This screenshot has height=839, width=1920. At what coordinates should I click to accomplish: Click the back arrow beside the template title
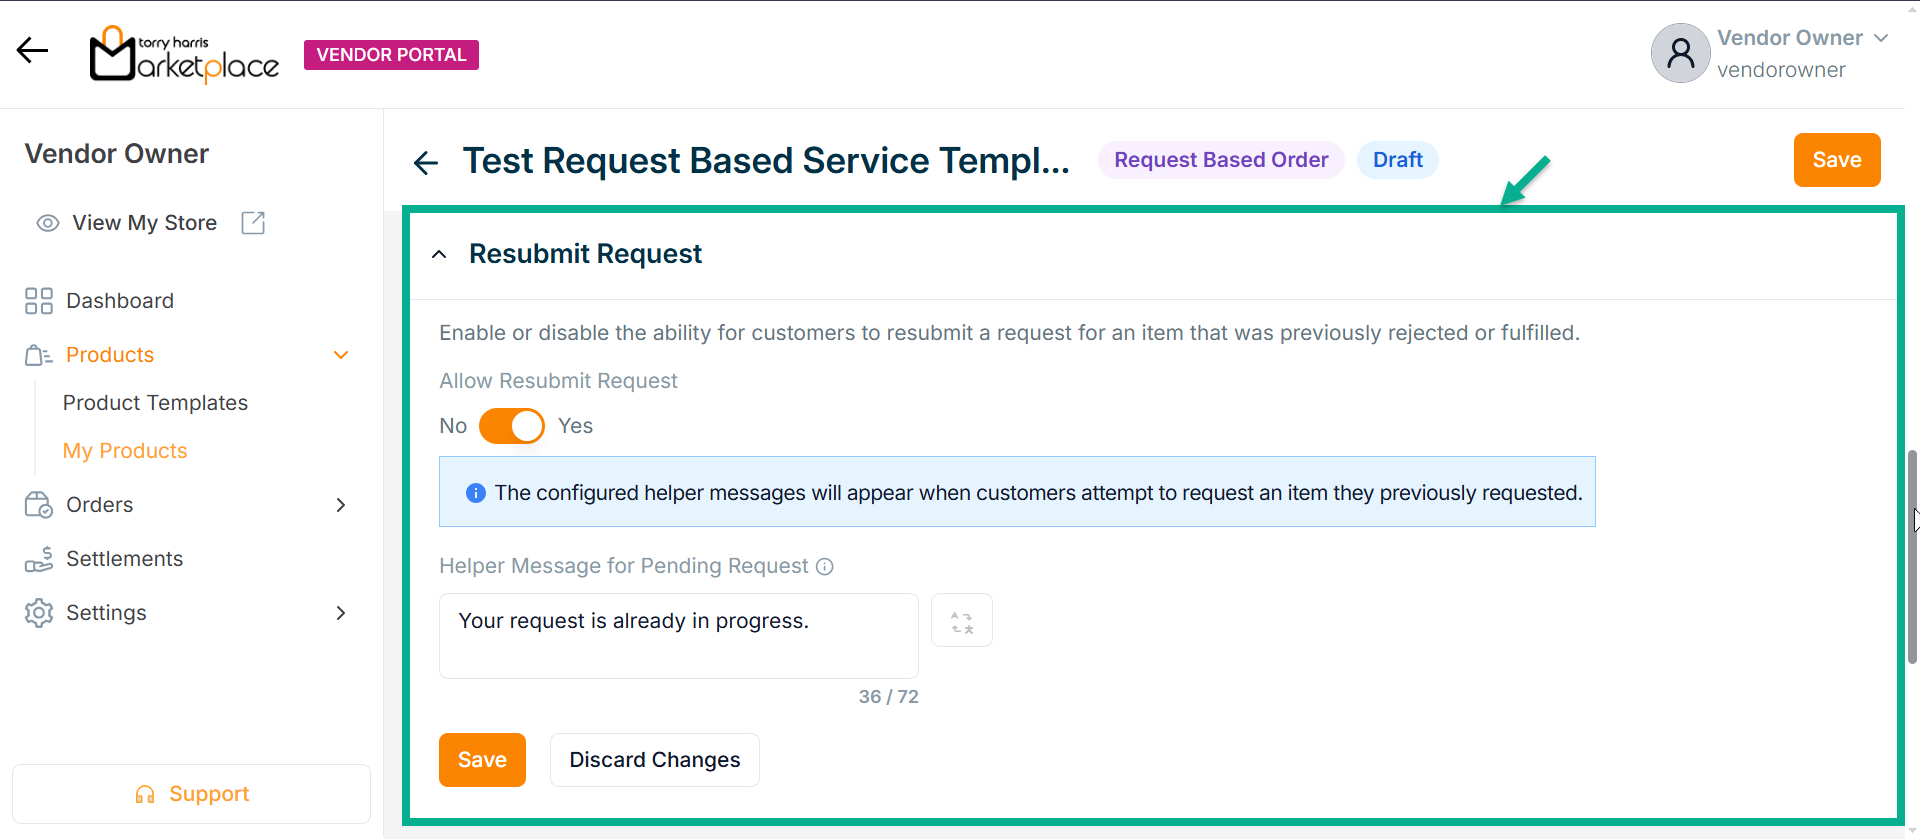(x=426, y=162)
